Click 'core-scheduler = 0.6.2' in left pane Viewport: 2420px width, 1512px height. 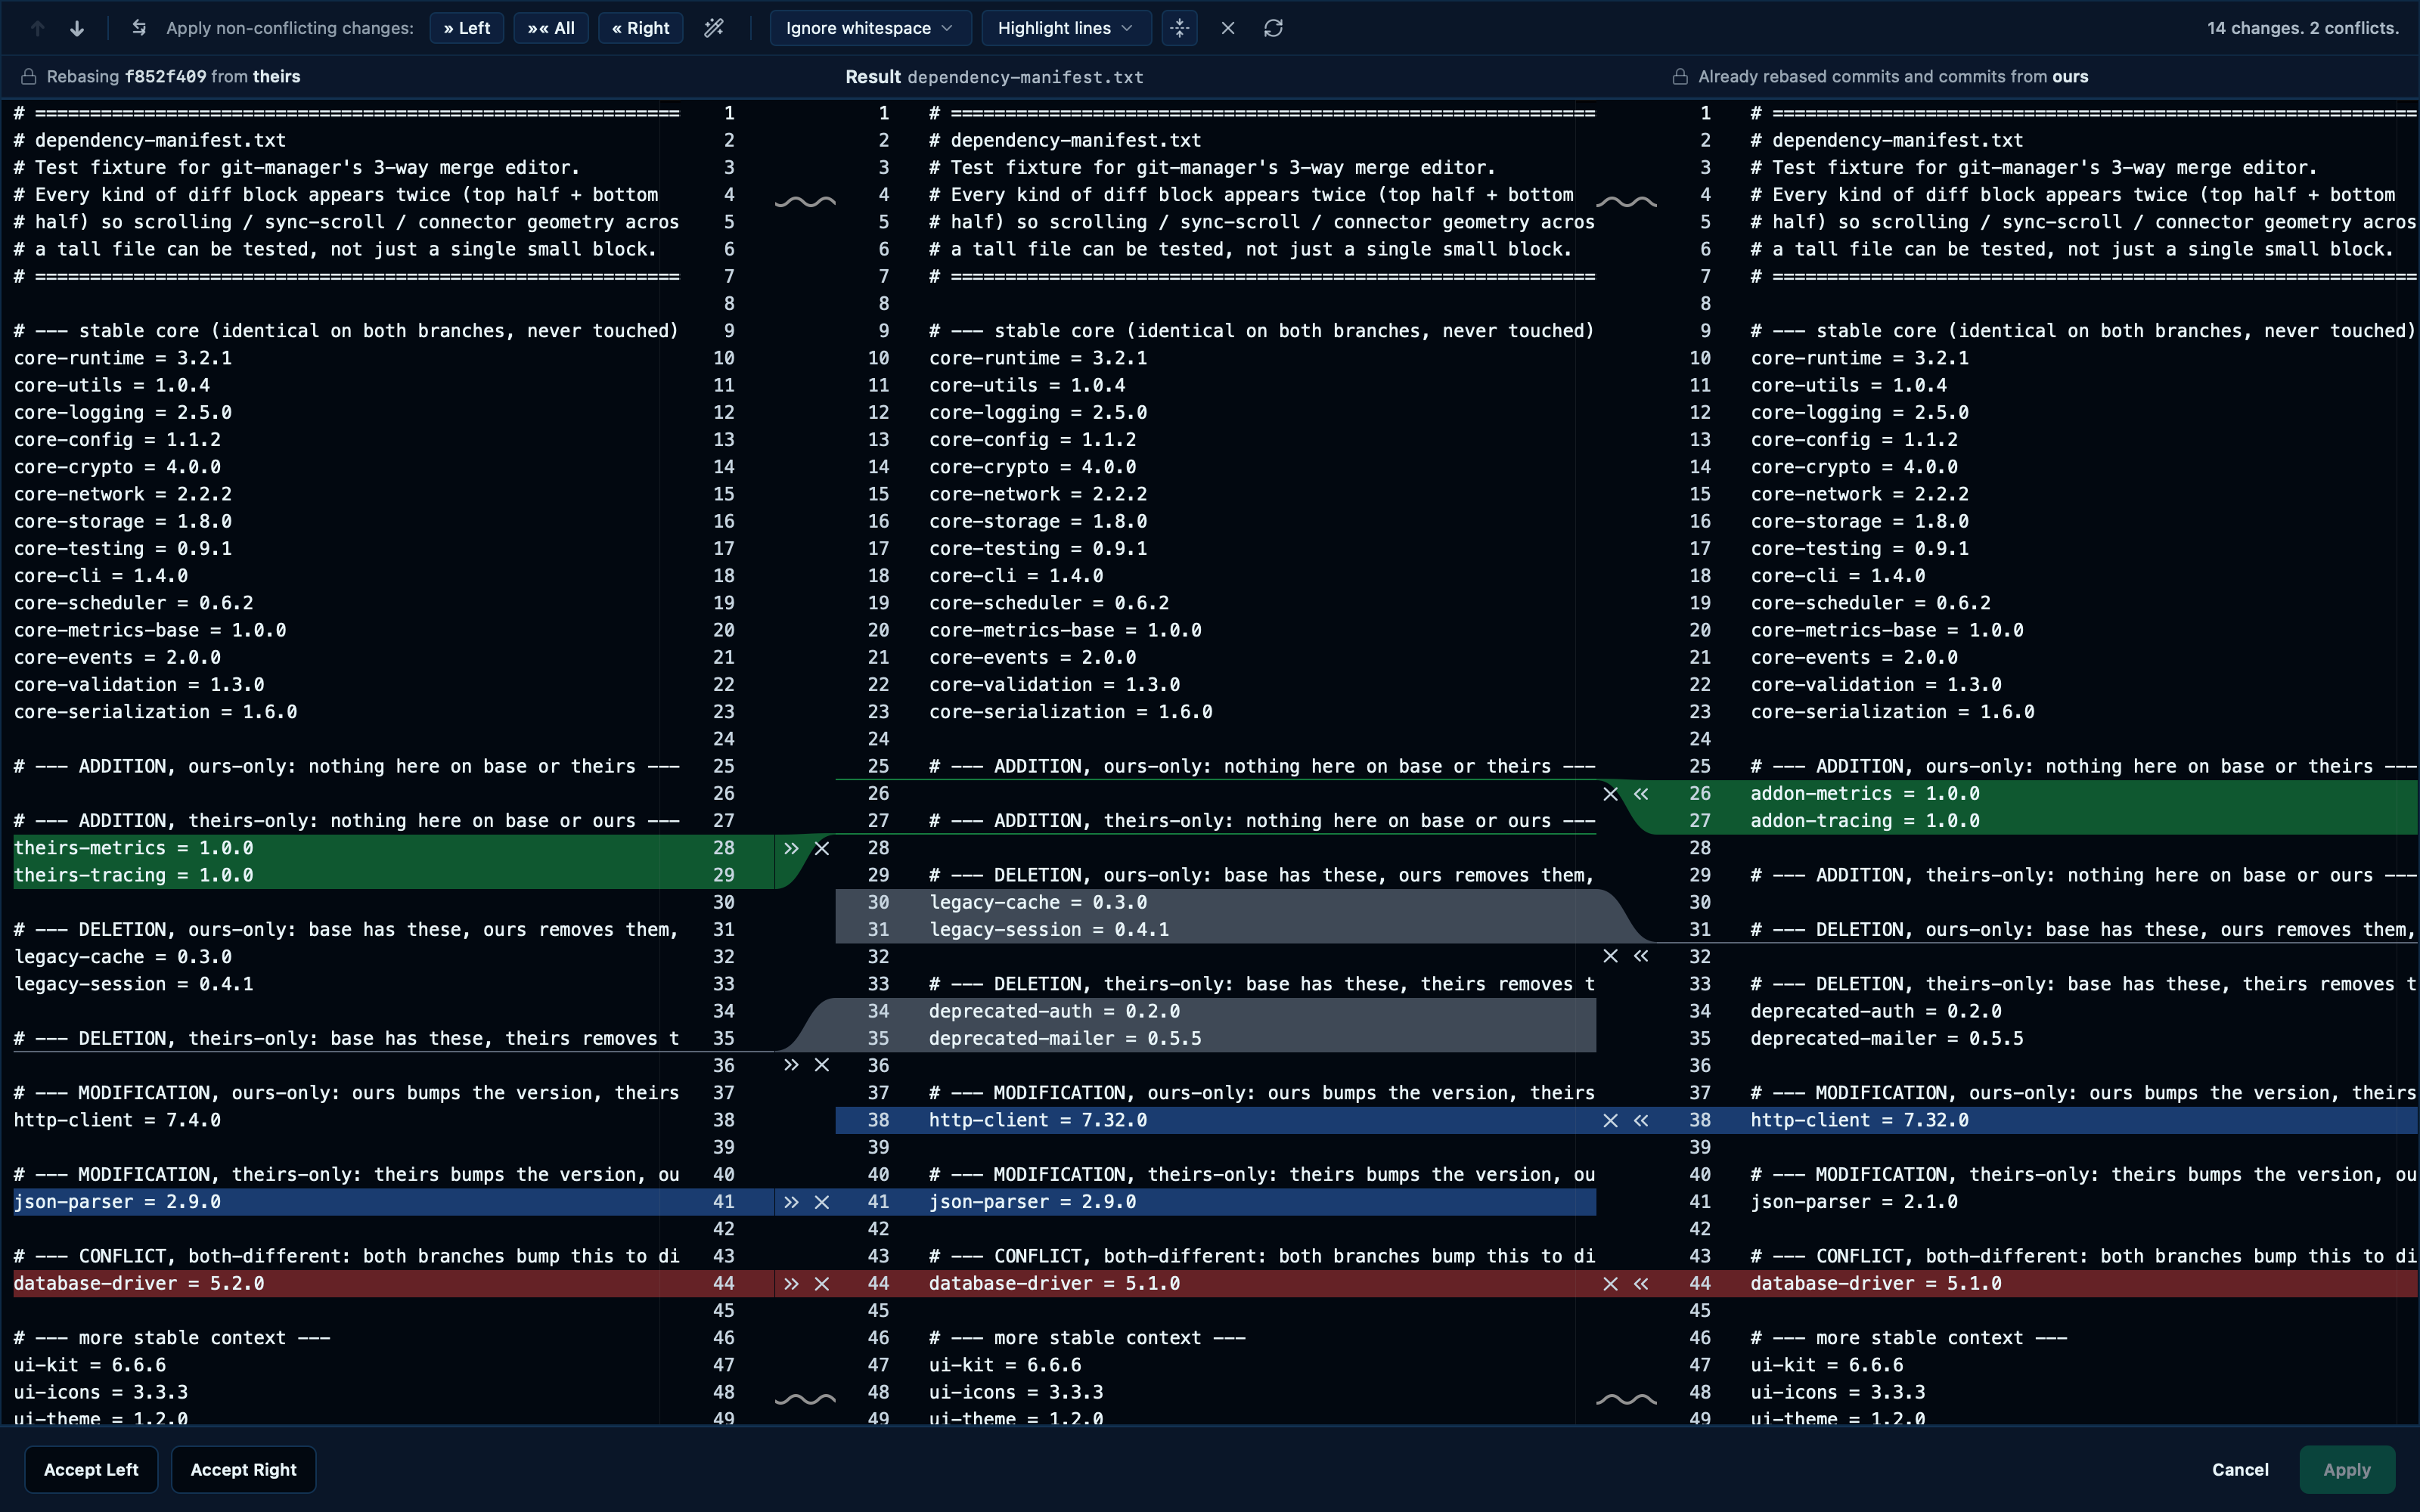(x=134, y=603)
